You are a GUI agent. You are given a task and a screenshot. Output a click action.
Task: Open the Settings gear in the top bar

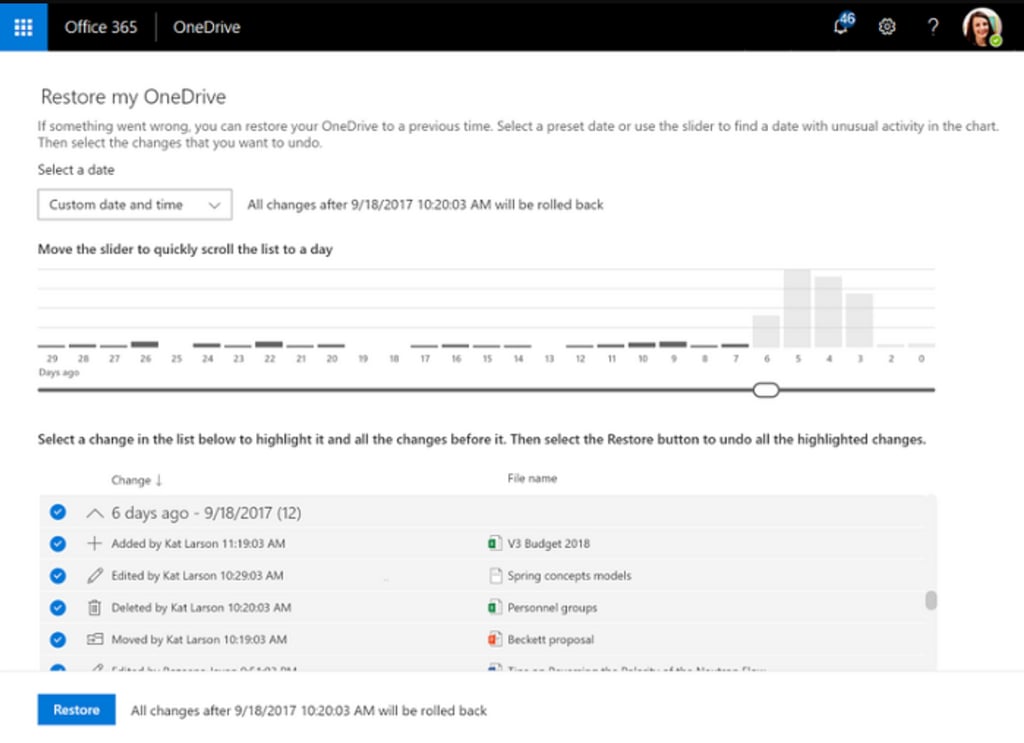886,27
